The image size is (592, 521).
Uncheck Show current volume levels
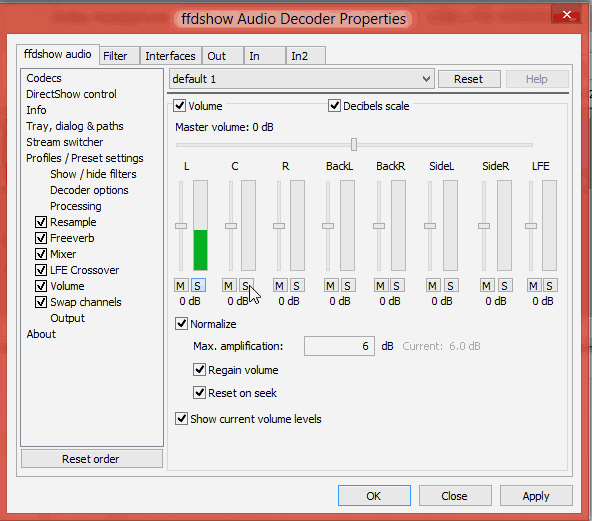pyautogui.click(x=181, y=419)
